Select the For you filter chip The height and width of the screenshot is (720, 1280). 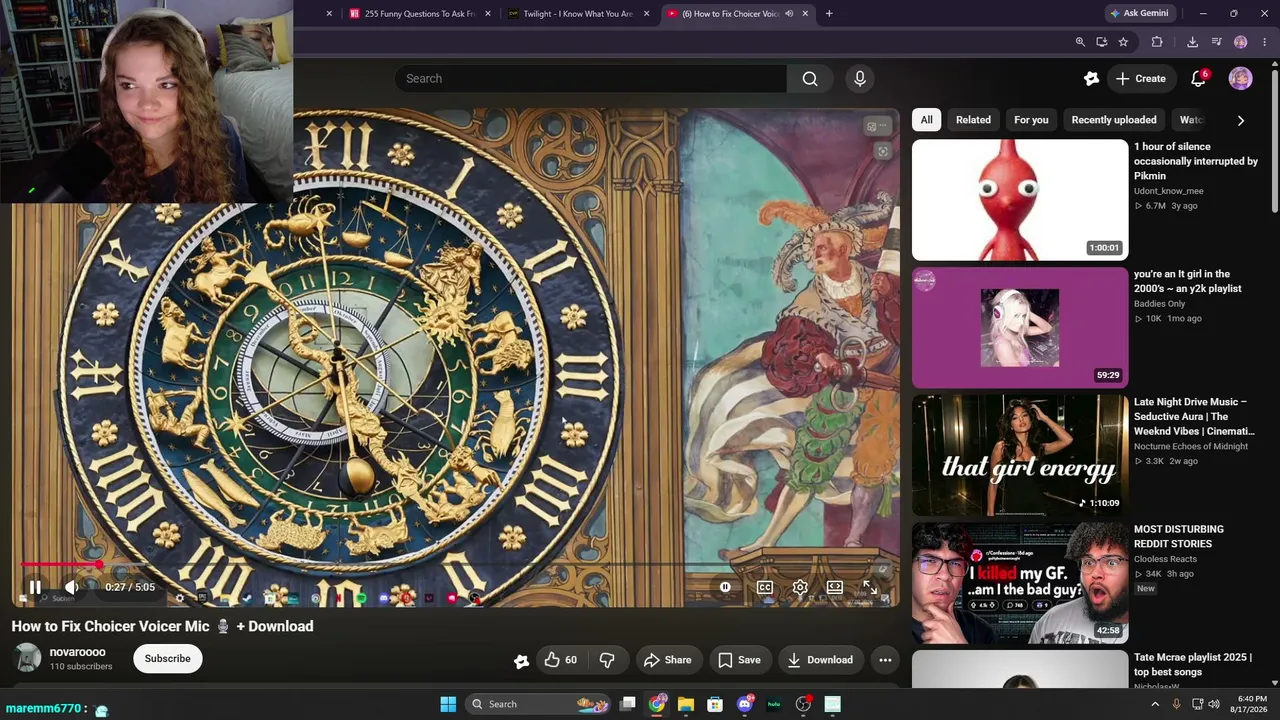(1031, 120)
